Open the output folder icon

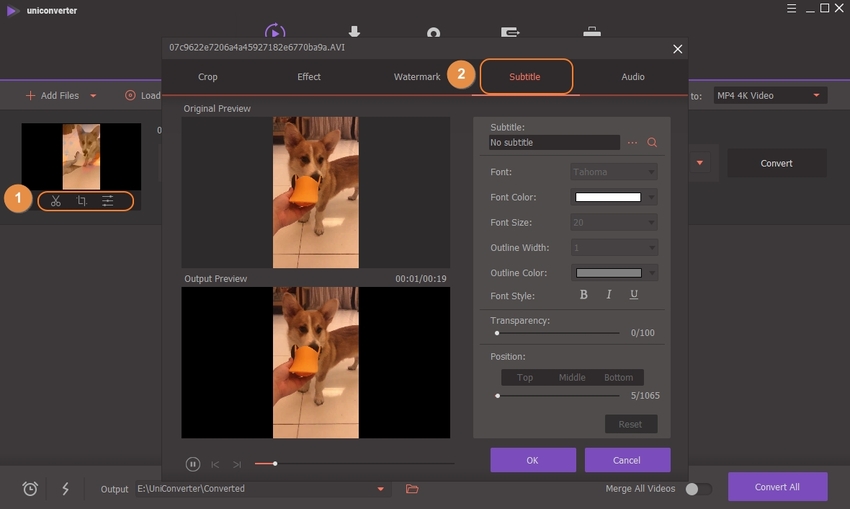pos(412,489)
